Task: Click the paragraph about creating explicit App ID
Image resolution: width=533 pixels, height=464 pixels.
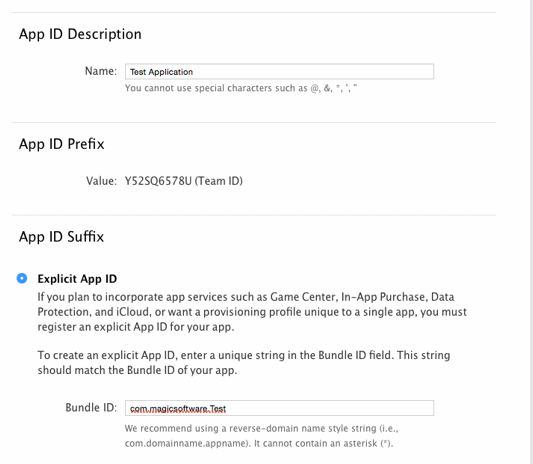Action: (x=244, y=362)
